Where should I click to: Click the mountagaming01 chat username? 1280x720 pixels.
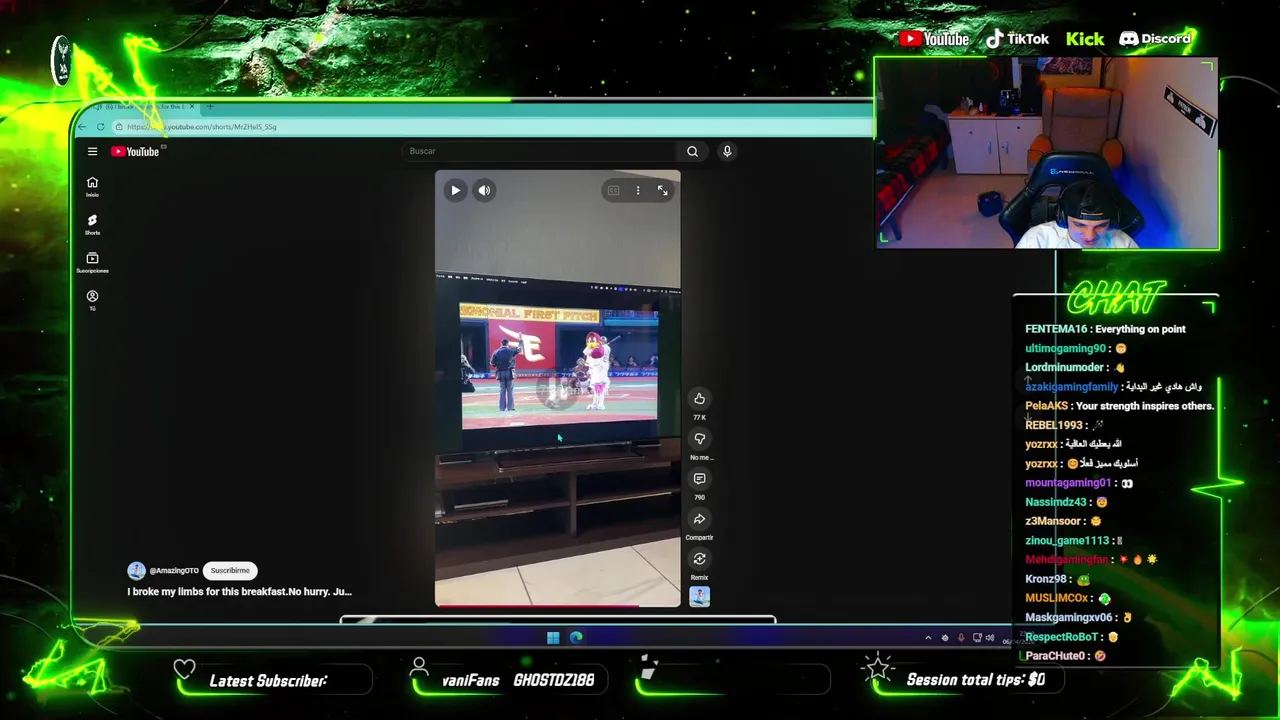pos(1068,483)
